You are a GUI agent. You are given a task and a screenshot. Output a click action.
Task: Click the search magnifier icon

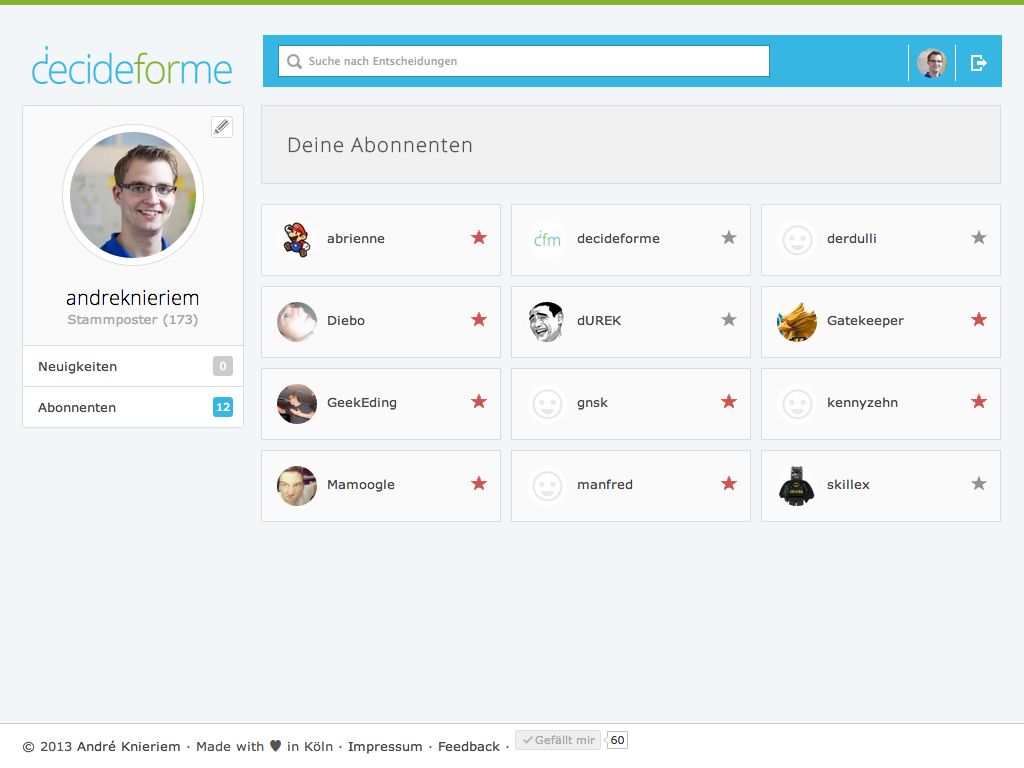pos(294,61)
